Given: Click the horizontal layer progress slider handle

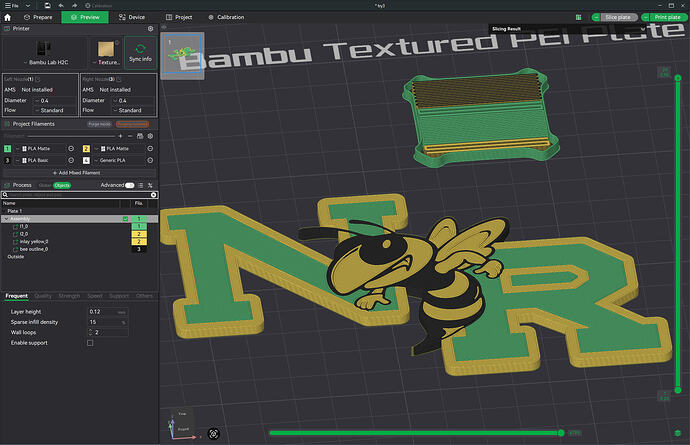Looking at the screenshot, I should (x=561, y=433).
